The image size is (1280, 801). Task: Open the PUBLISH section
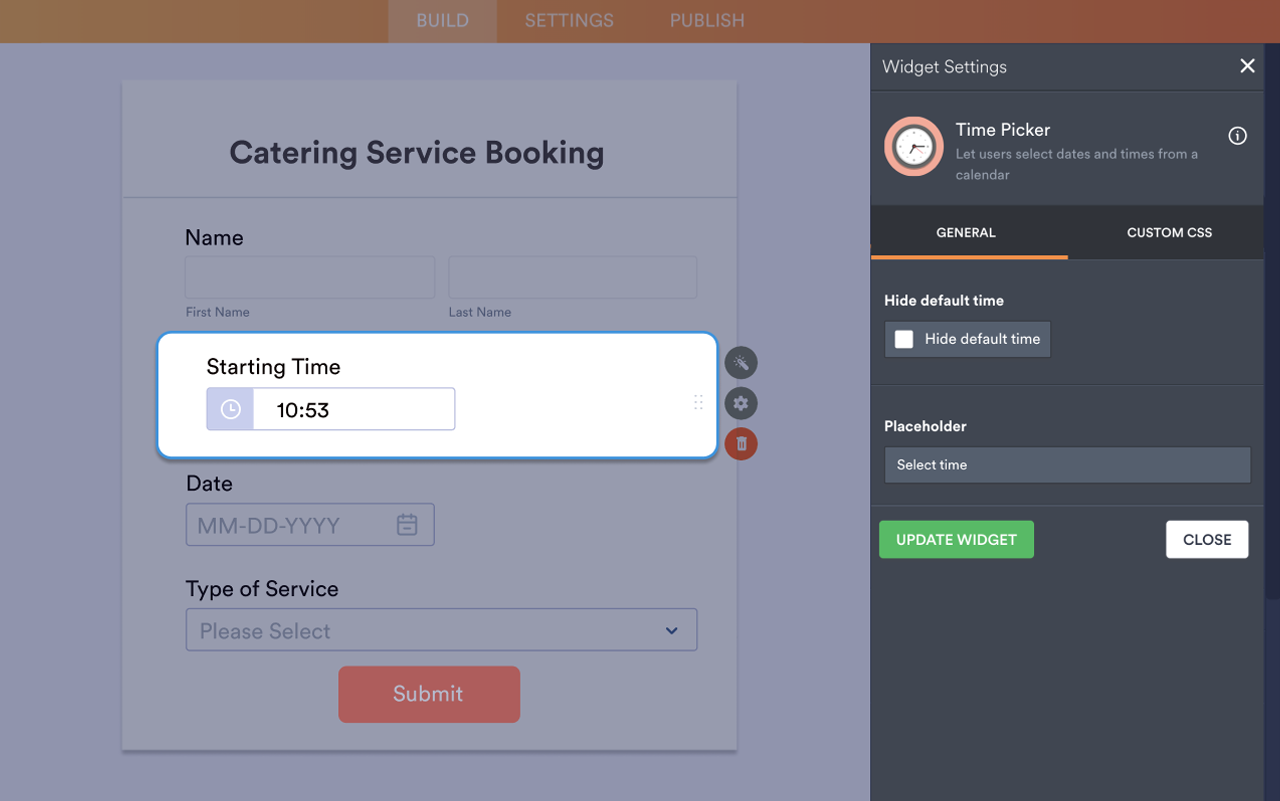coord(706,20)
